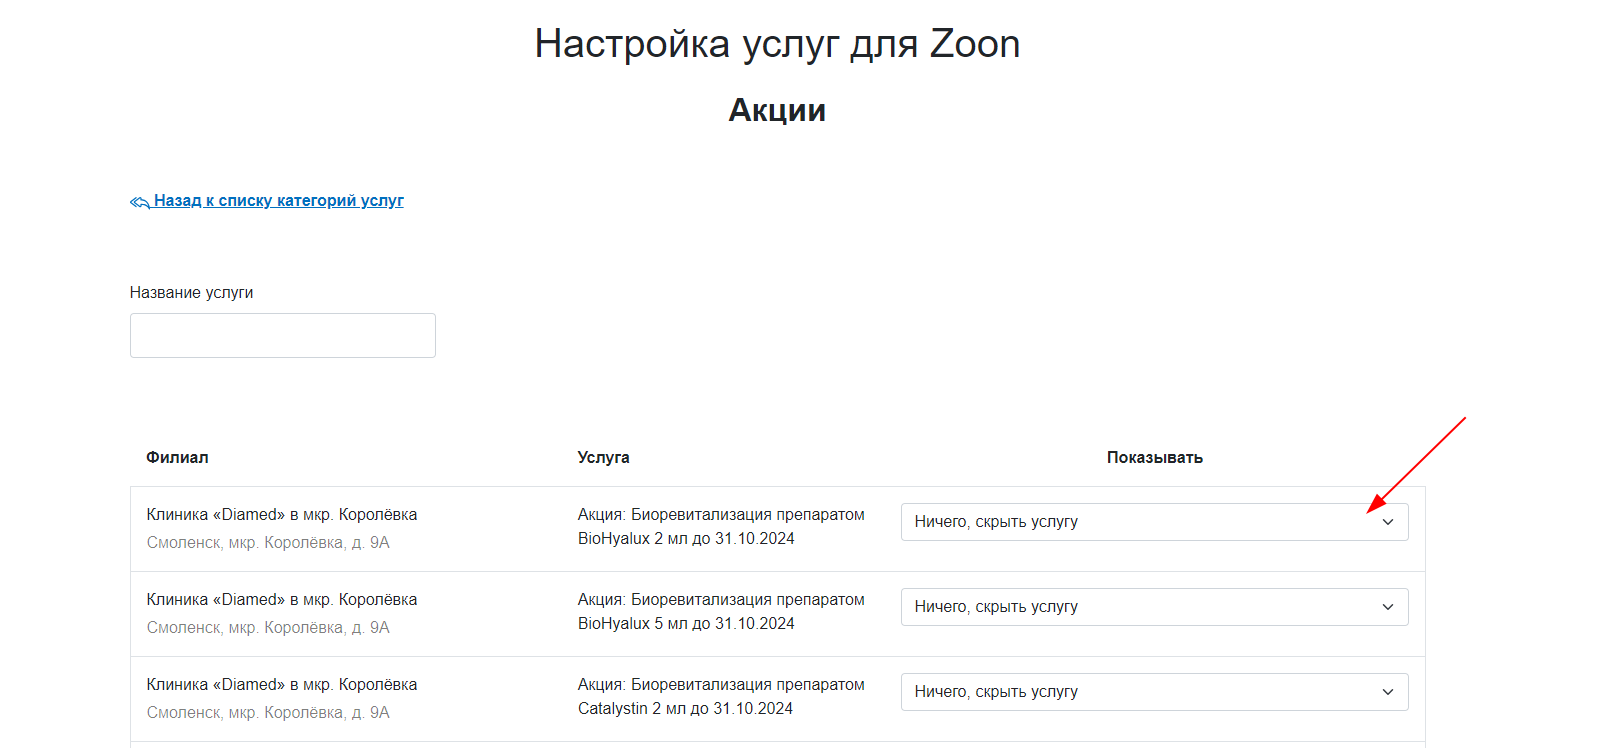This screenshot has height=748, width=1601.
Task: Open the Показывать dropdown for BioHyalux 2 мл
Action: pos(1154,522)
